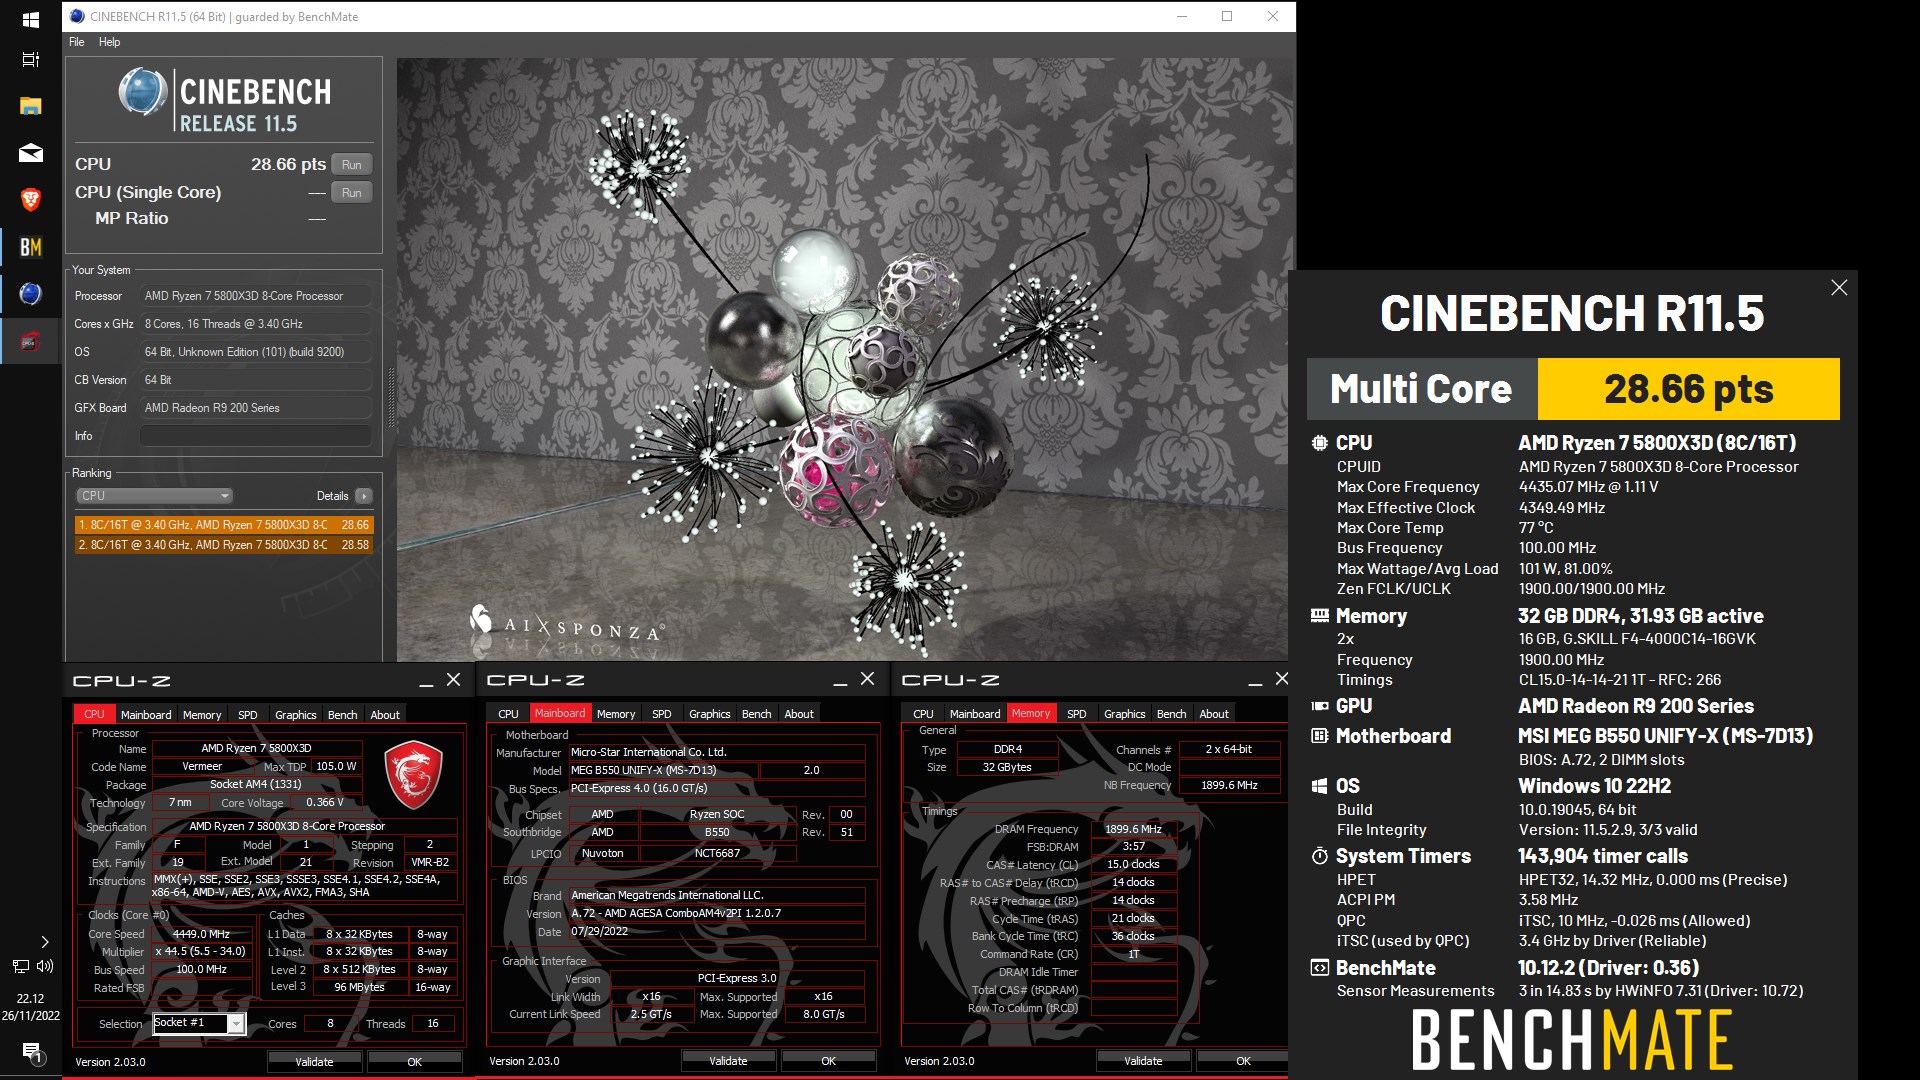This screenshot has height=1080, width=1920.
Task: Click the OS Windows icon in BenchMate panel
Action: click(x=1320, y=786)
